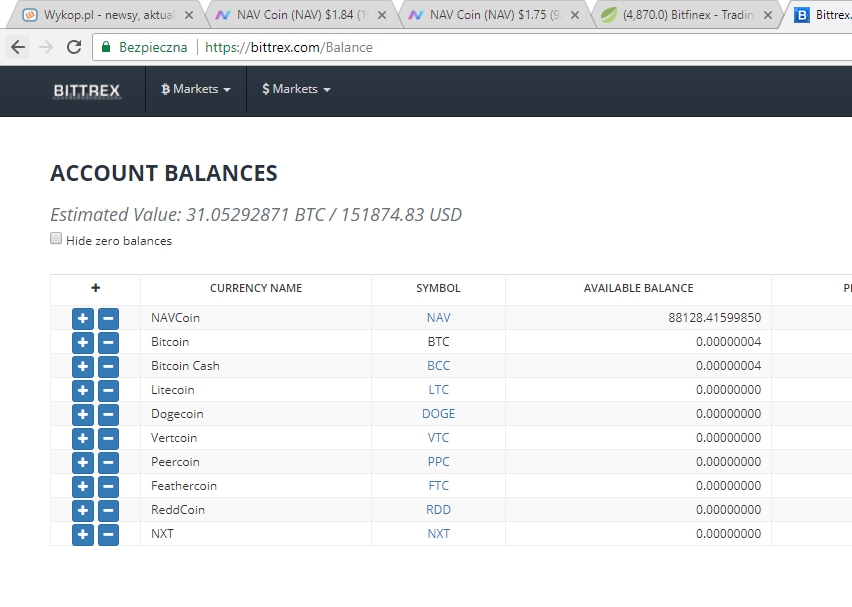Switch to the Bitfinex trading tab

[x=685, y=15]
